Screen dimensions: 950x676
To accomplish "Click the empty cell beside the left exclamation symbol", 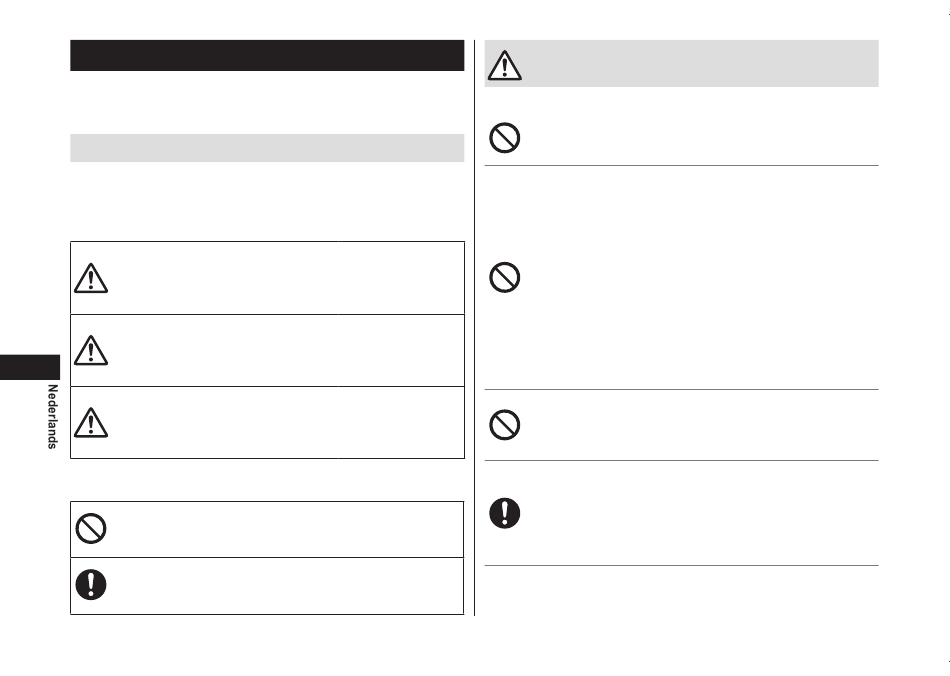I will coord(286,586).
